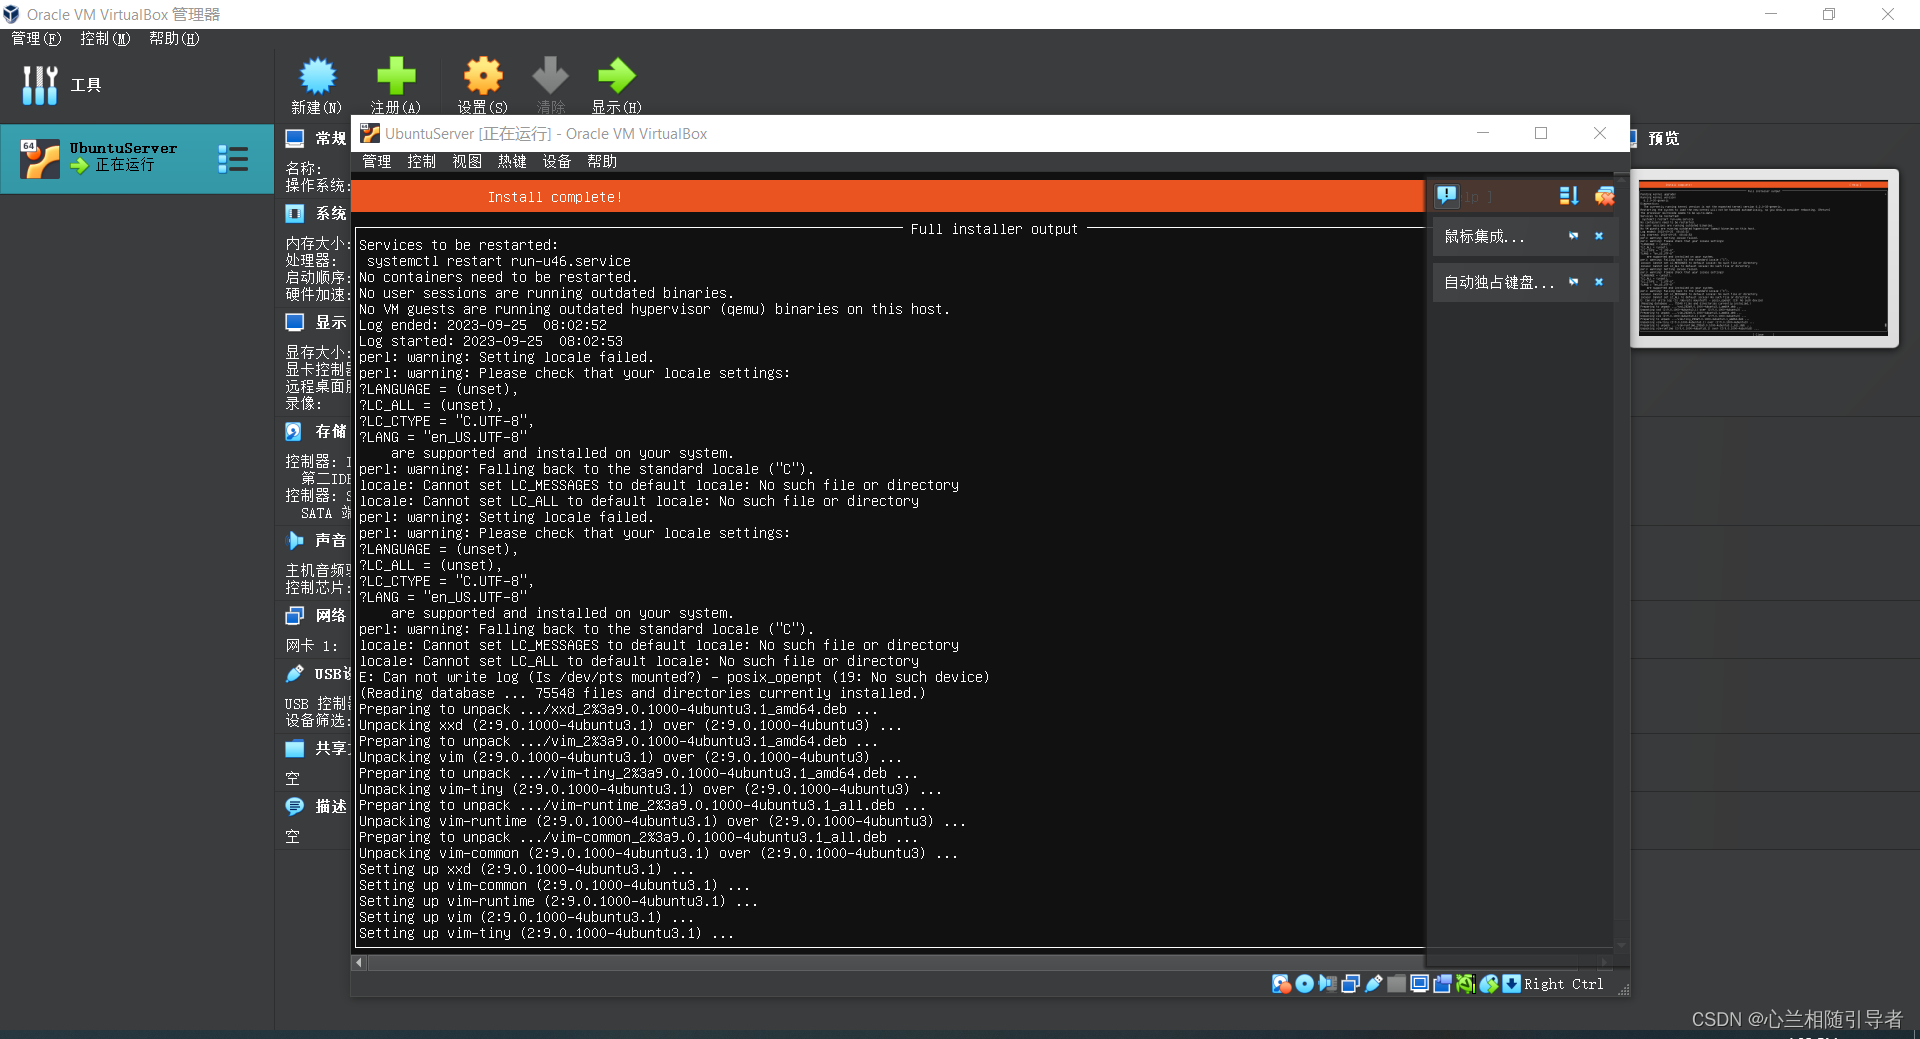Open VM settings via the 设置 gear icon

(x=482, y=85)
